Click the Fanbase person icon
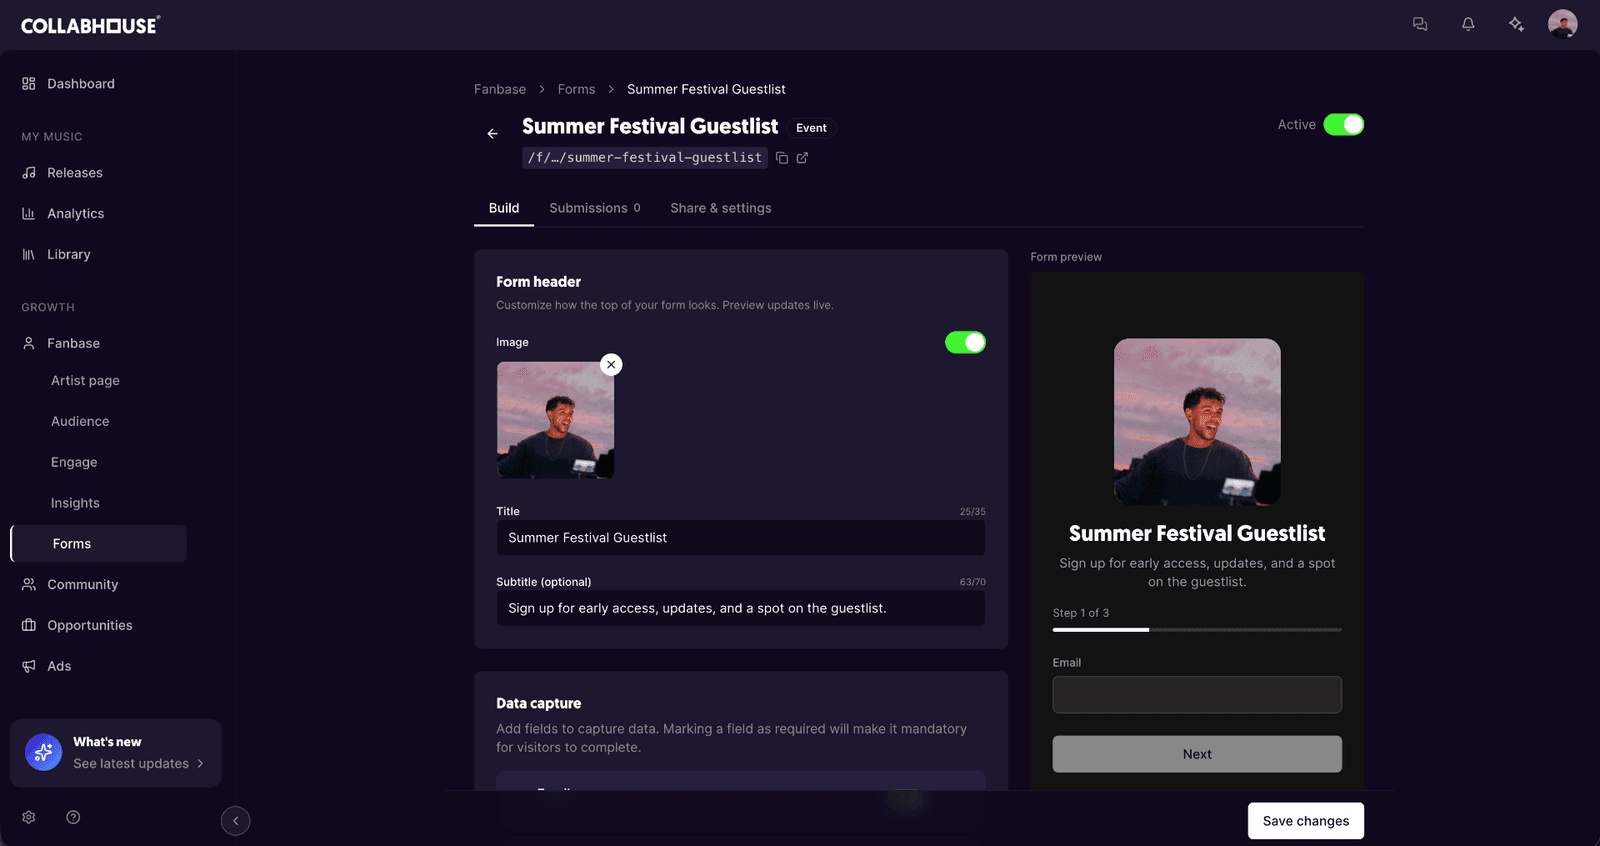 tap(29, 343)
